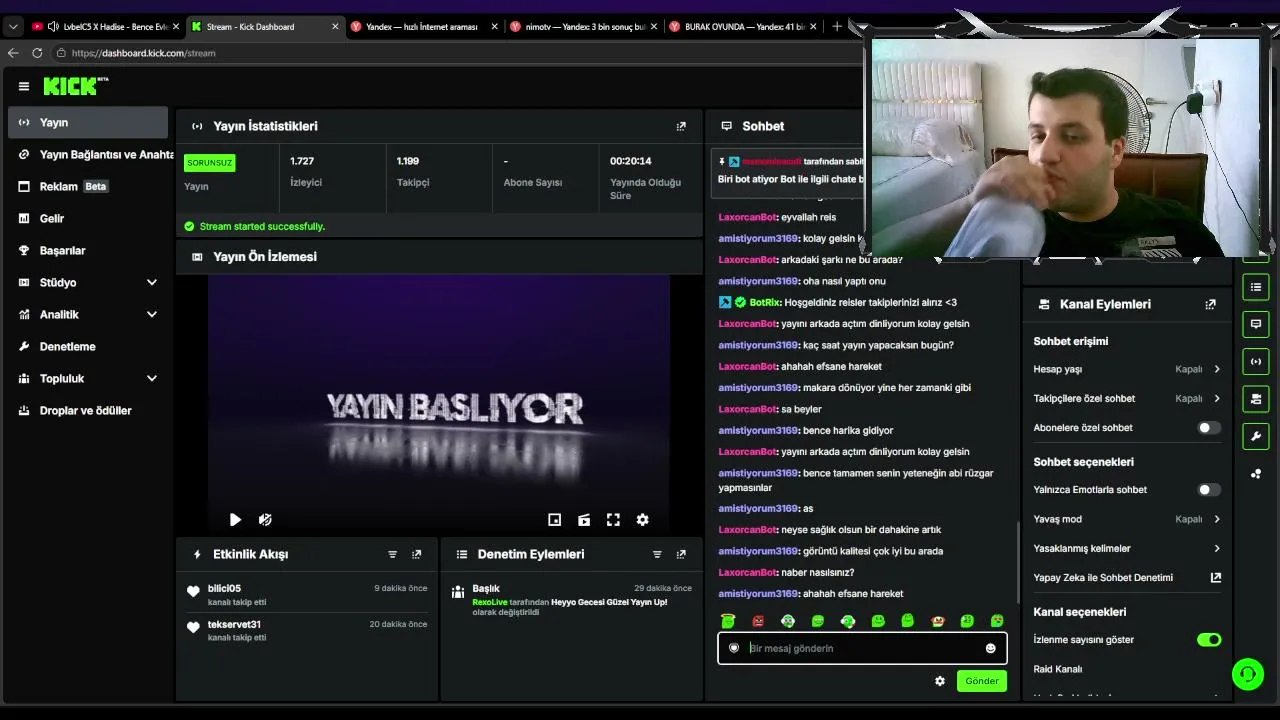Click the Kick logo
Screen dimensions: 1280x720
75,86
